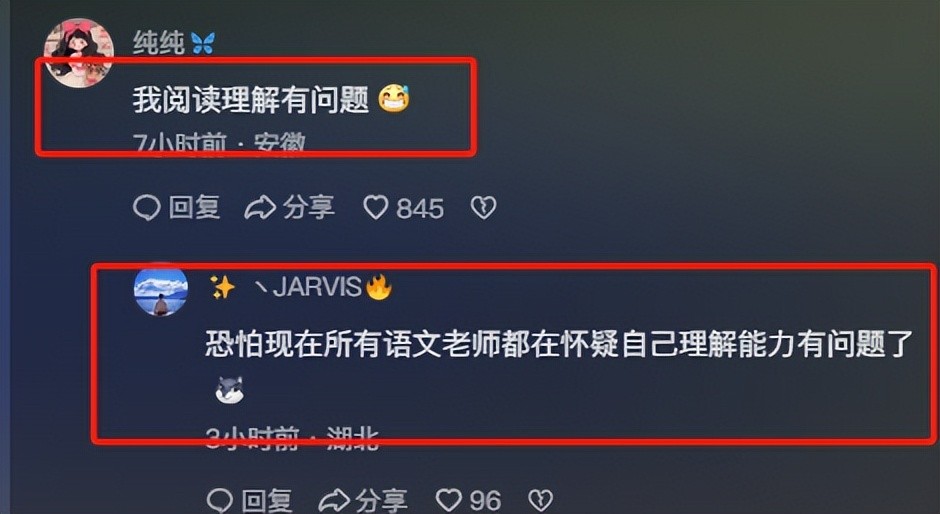
Task: Click the reply bubble icon under 纯纯's comment
Action: pyautogui.click(x=146, y=209)
